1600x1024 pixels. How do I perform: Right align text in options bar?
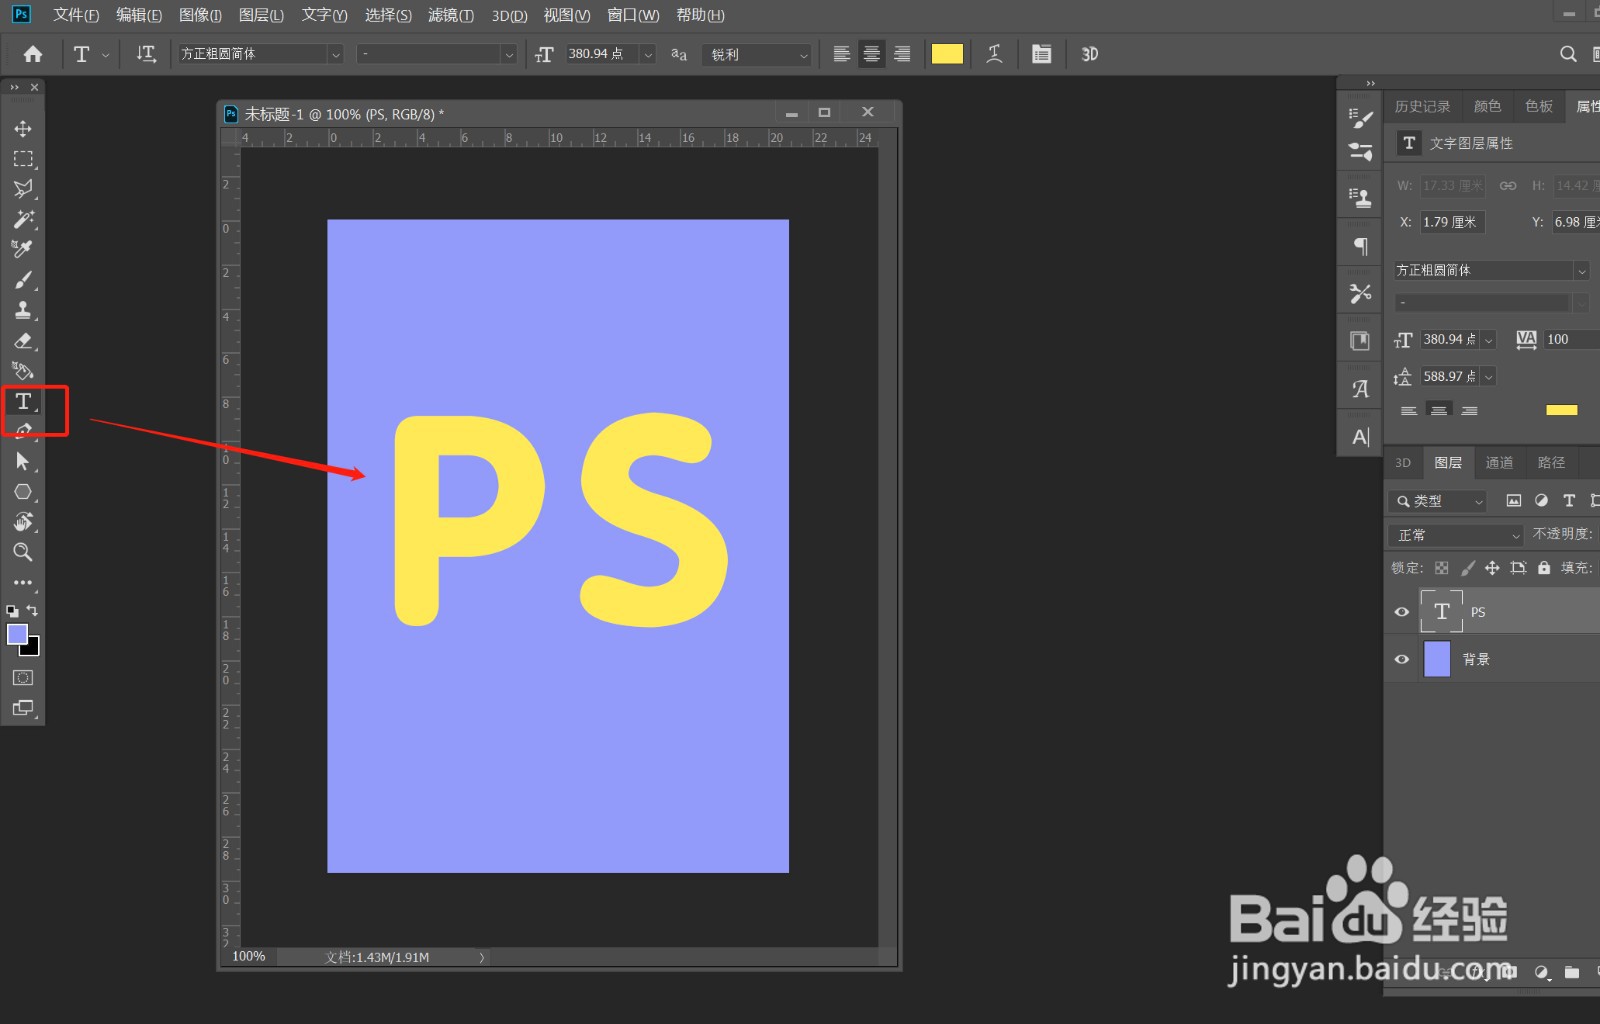902,54
